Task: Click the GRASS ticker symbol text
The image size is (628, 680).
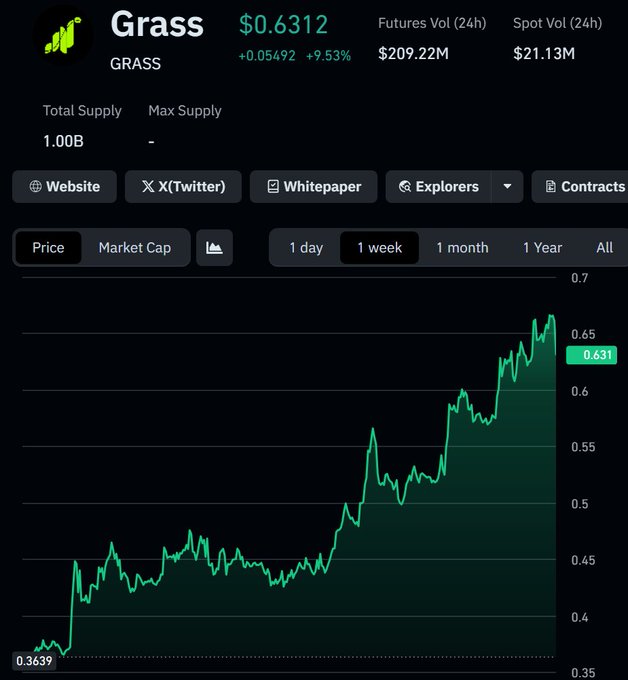Action: [135, 64]
